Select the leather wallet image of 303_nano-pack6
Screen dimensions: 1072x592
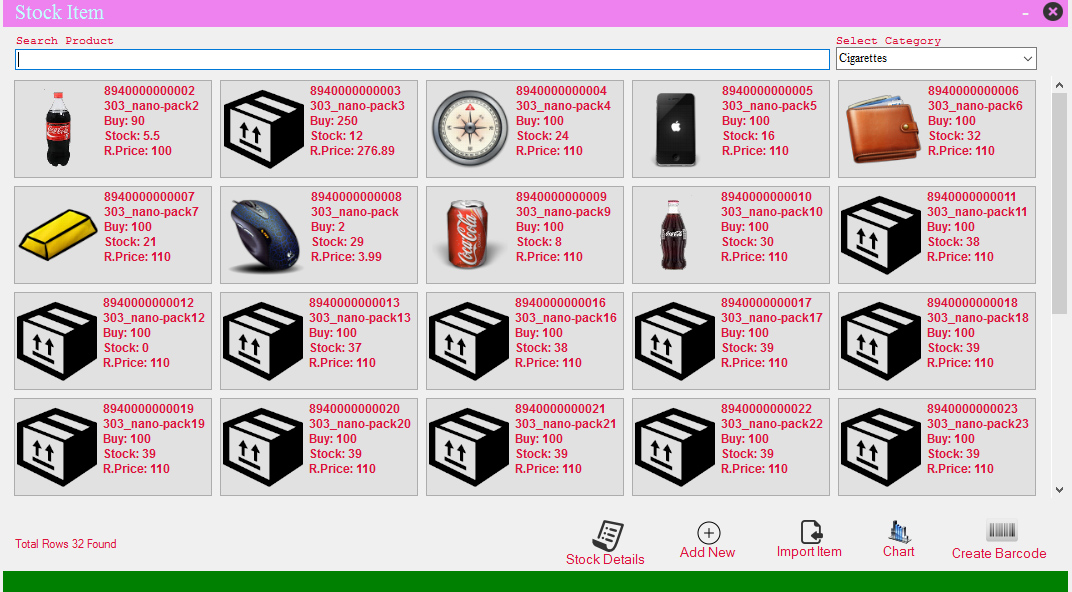coord(882,129)
